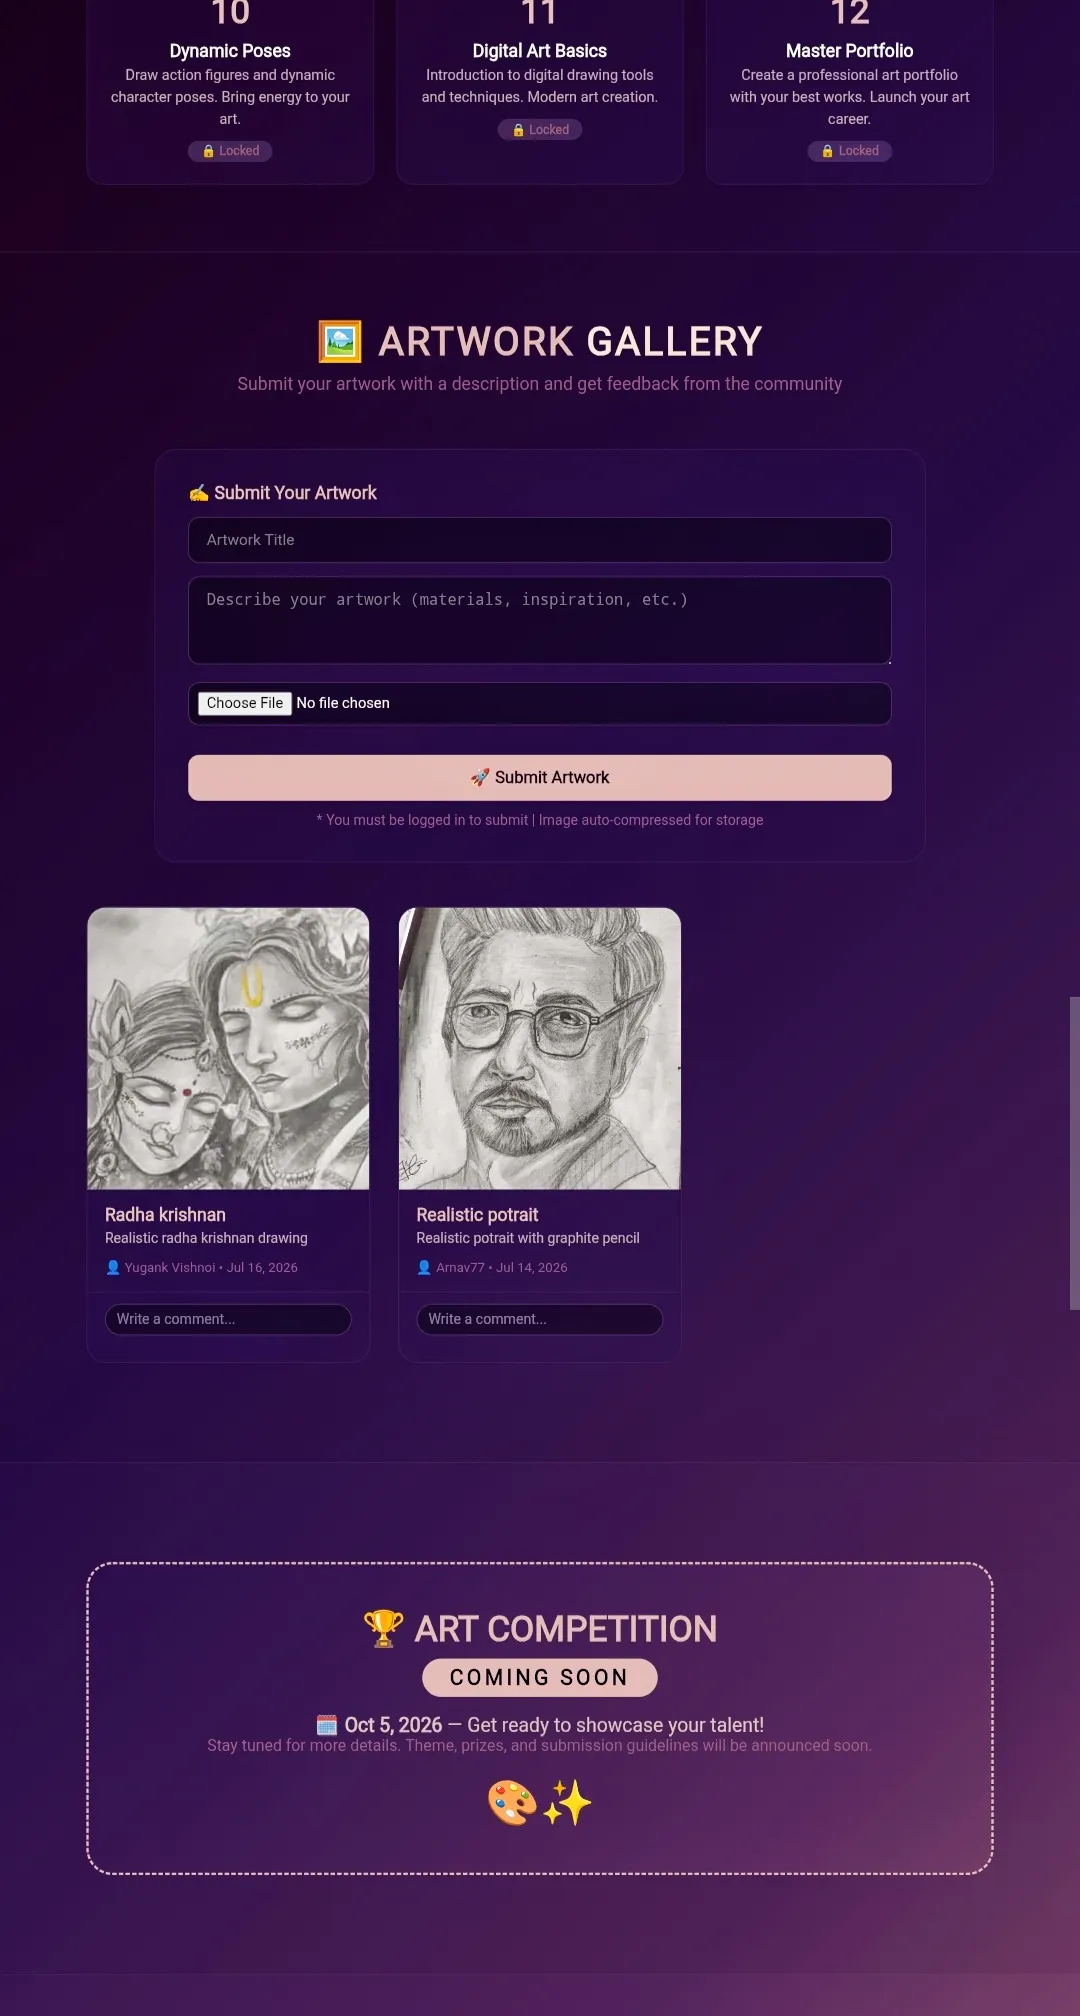The image size is (1080, 2016).
Task: Click comment field under Radha krishnan
Action: point(228,1319)
